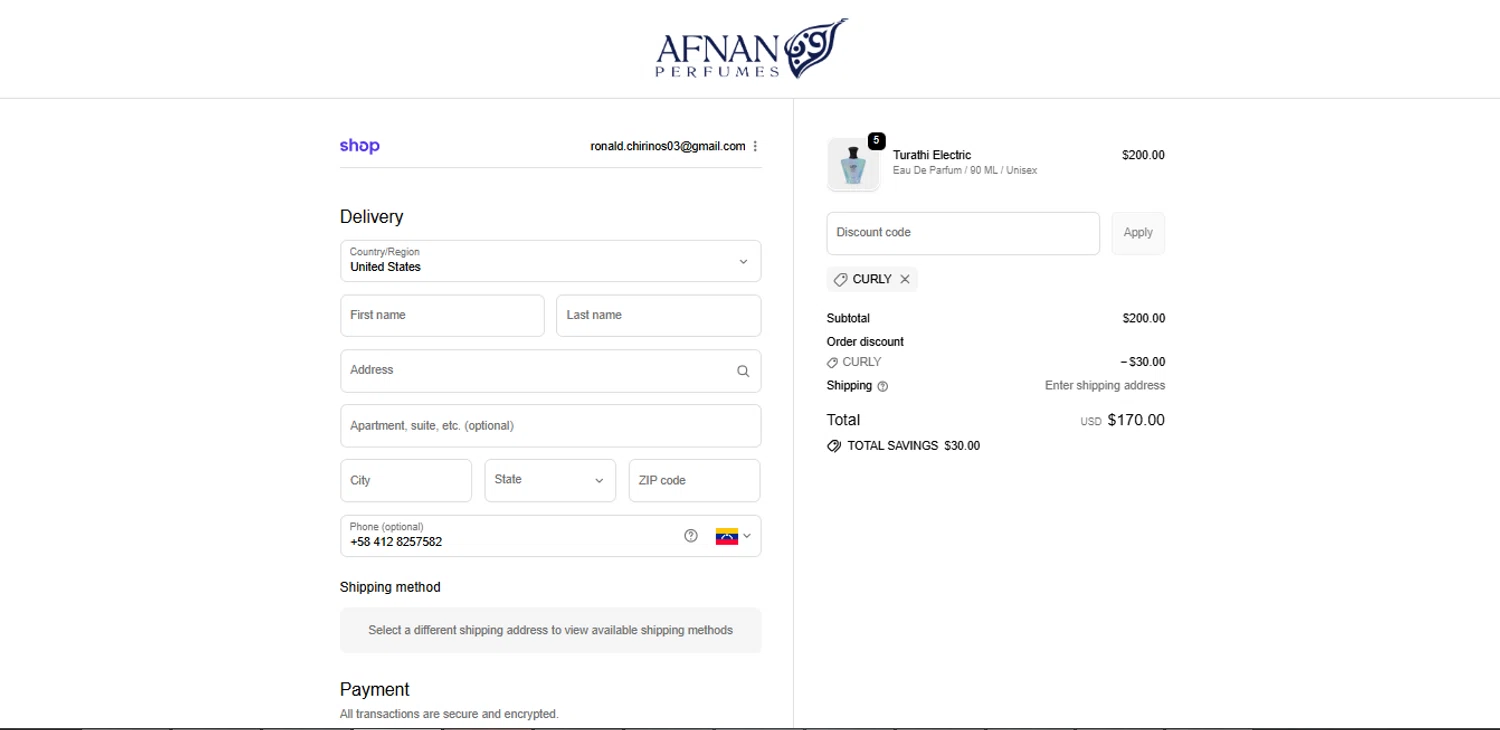Viewport: 1500px width, 730px height.
Task: Focus the City field
Action: coord(406,480)
